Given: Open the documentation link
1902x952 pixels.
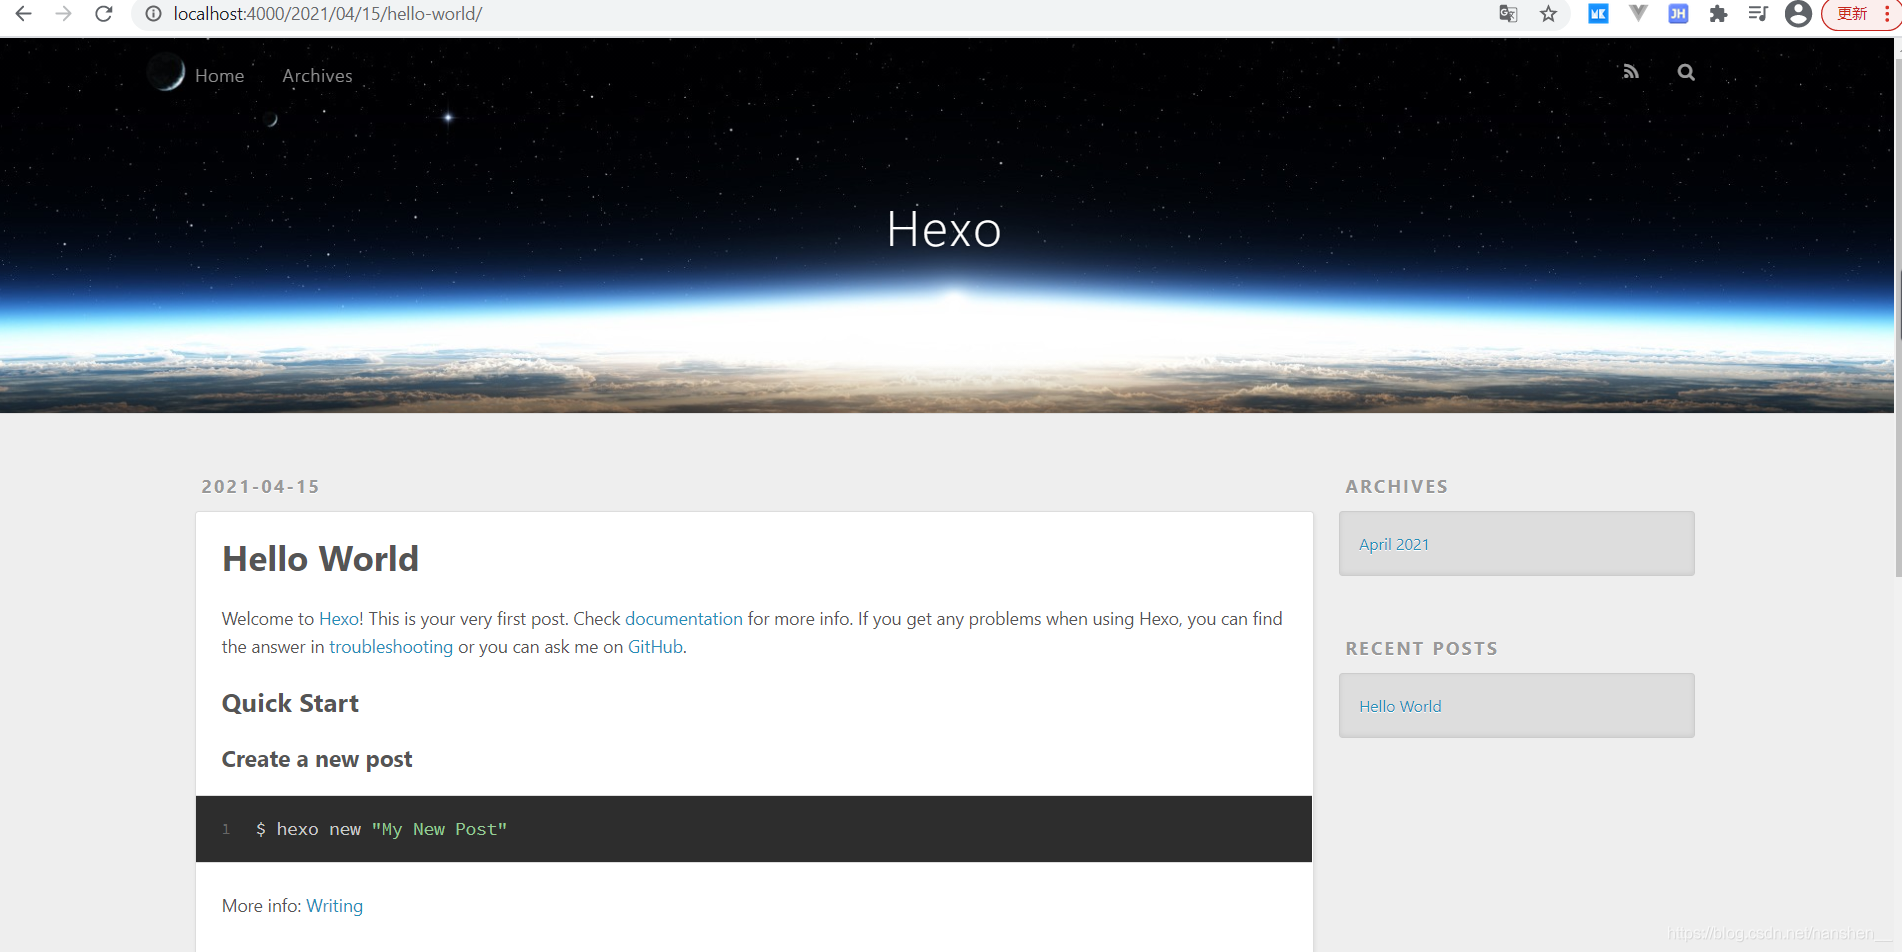Looking at the screenshot, I should (684, 619).
